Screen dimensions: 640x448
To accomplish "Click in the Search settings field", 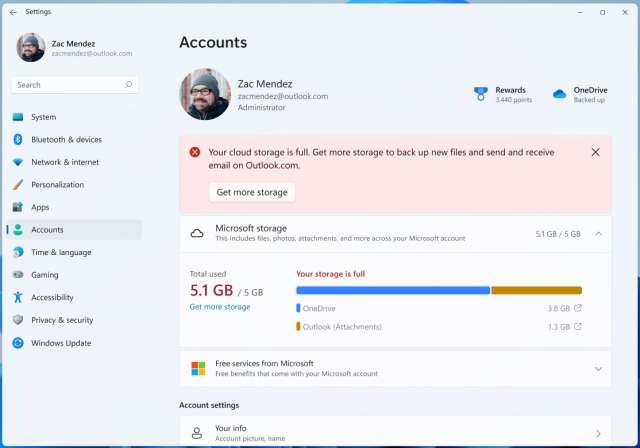I will 74,85.
